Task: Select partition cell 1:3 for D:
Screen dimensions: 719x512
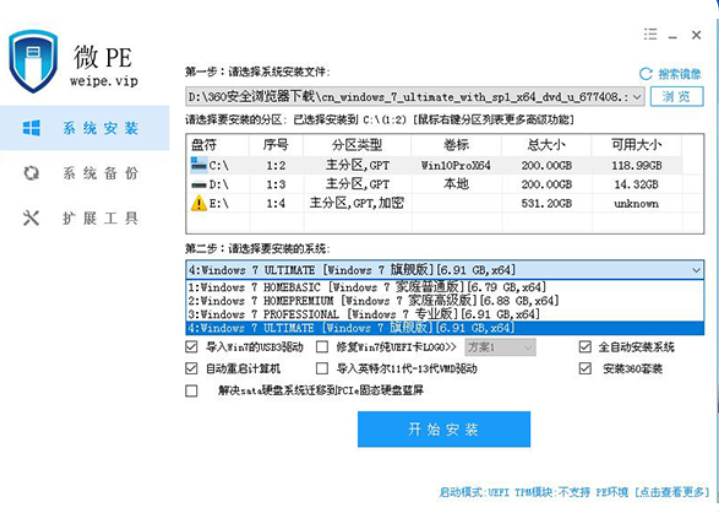Action: coord(276,184)
